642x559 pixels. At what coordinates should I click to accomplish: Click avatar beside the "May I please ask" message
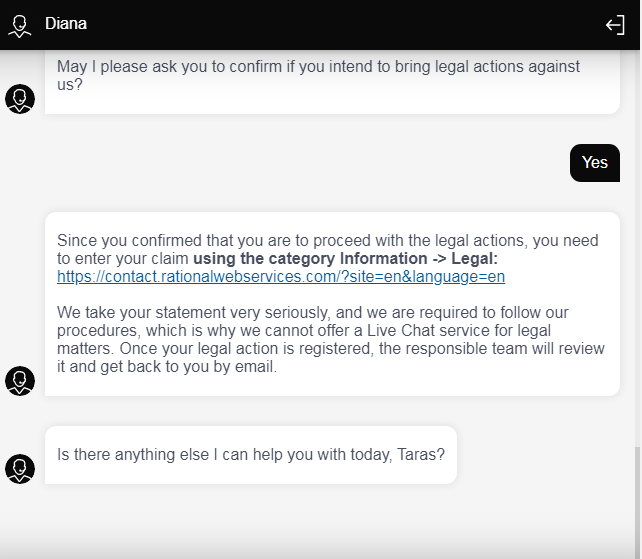pos(20,99)
